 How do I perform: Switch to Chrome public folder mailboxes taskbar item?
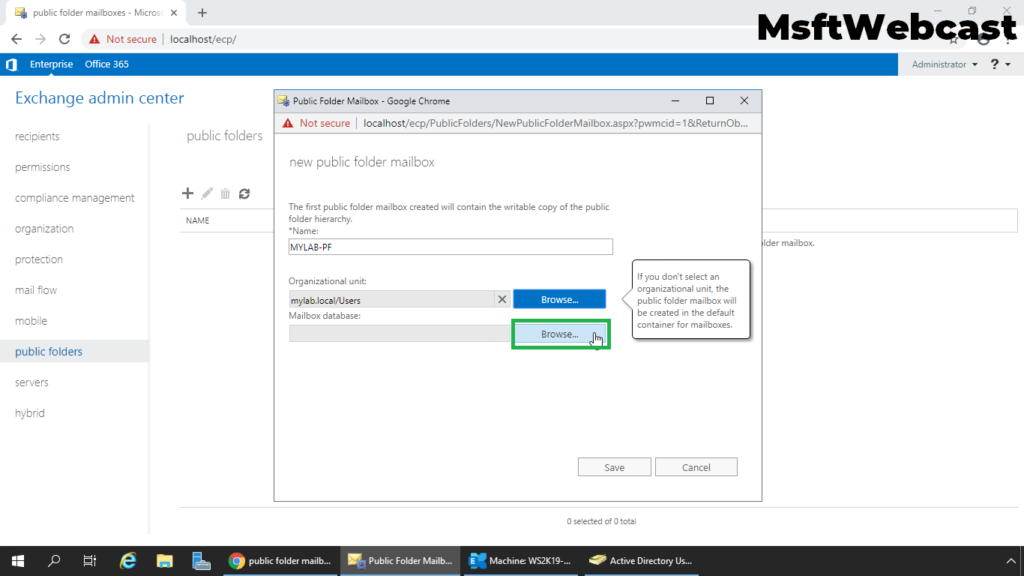click(x=280, y=560)
